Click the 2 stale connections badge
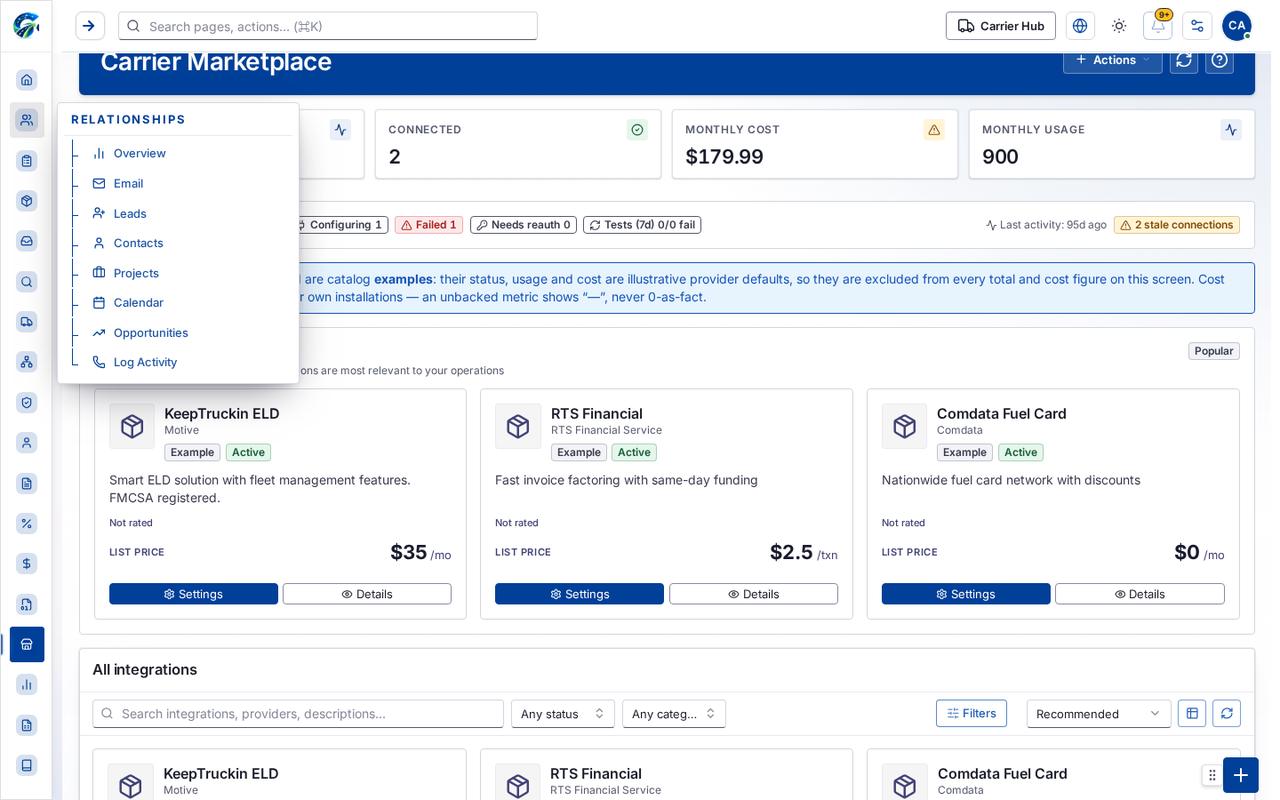Image resolution: width=1280 pixels, height=800 pixels. coord(1177,225)
